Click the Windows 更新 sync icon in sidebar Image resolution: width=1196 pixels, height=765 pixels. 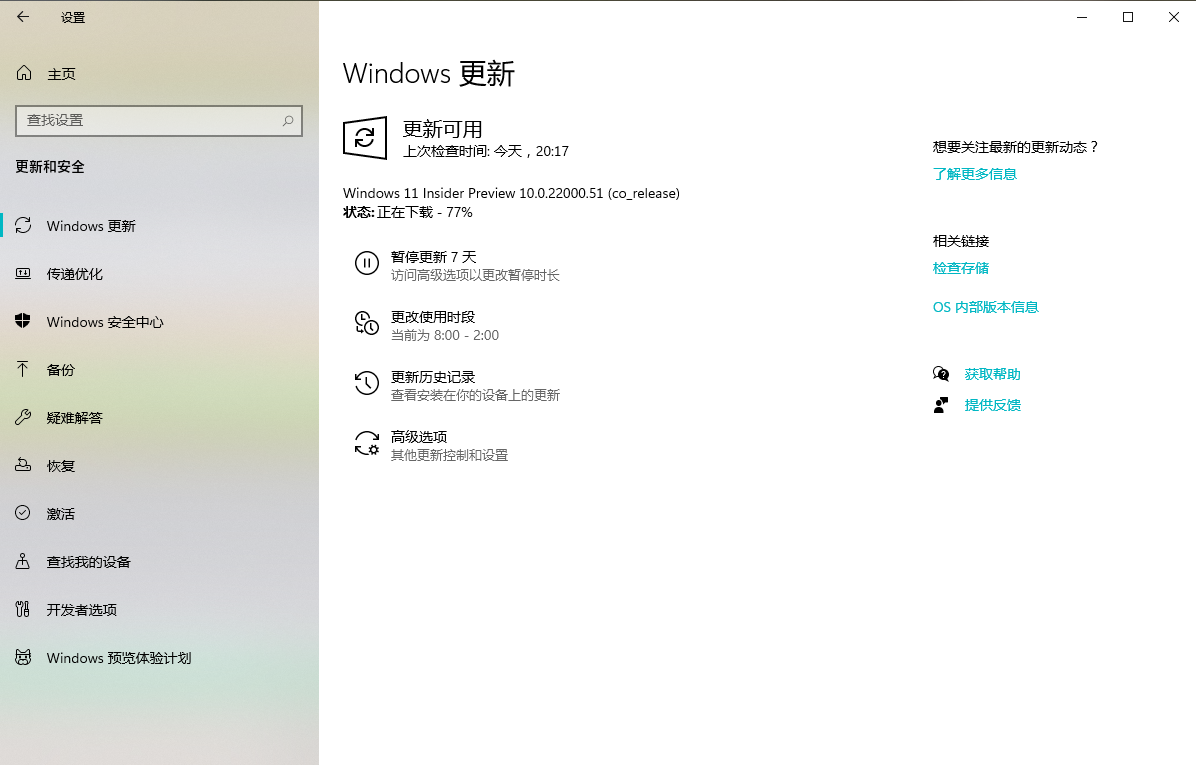(23, 225)
